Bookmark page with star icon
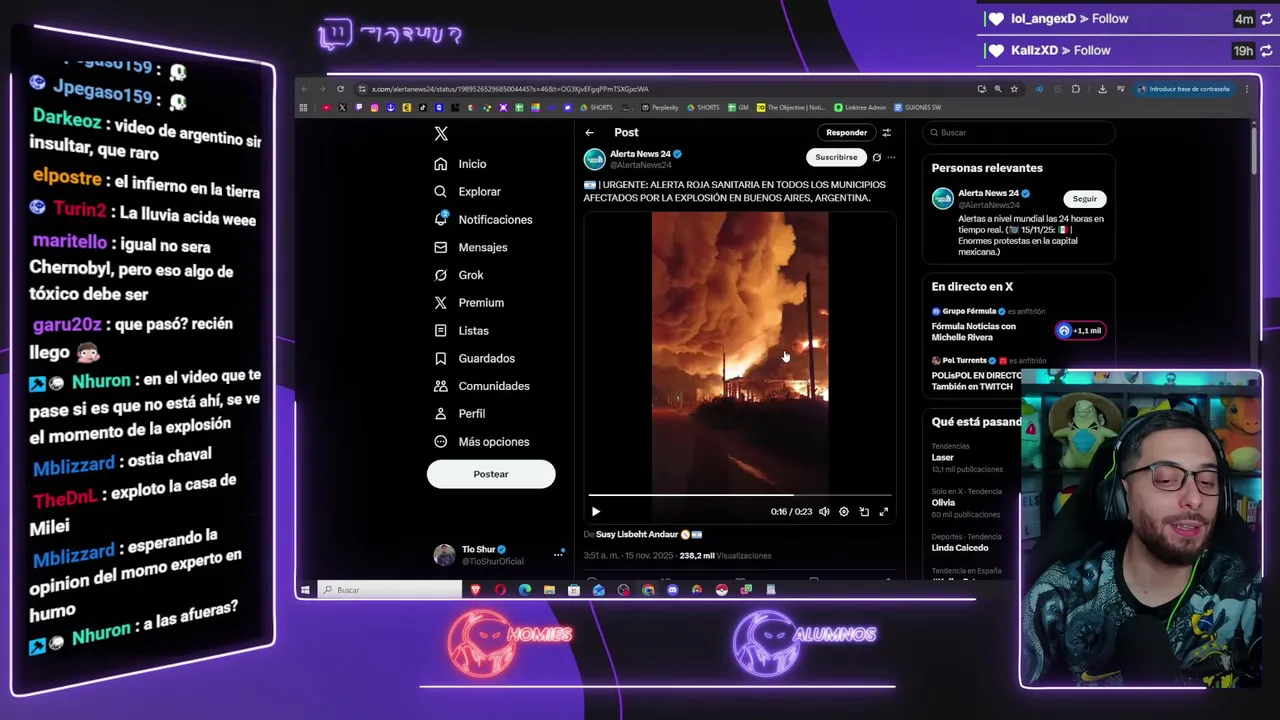Image resolution: width=1280 pixels, height=720 pixels. pos(1014,89)
